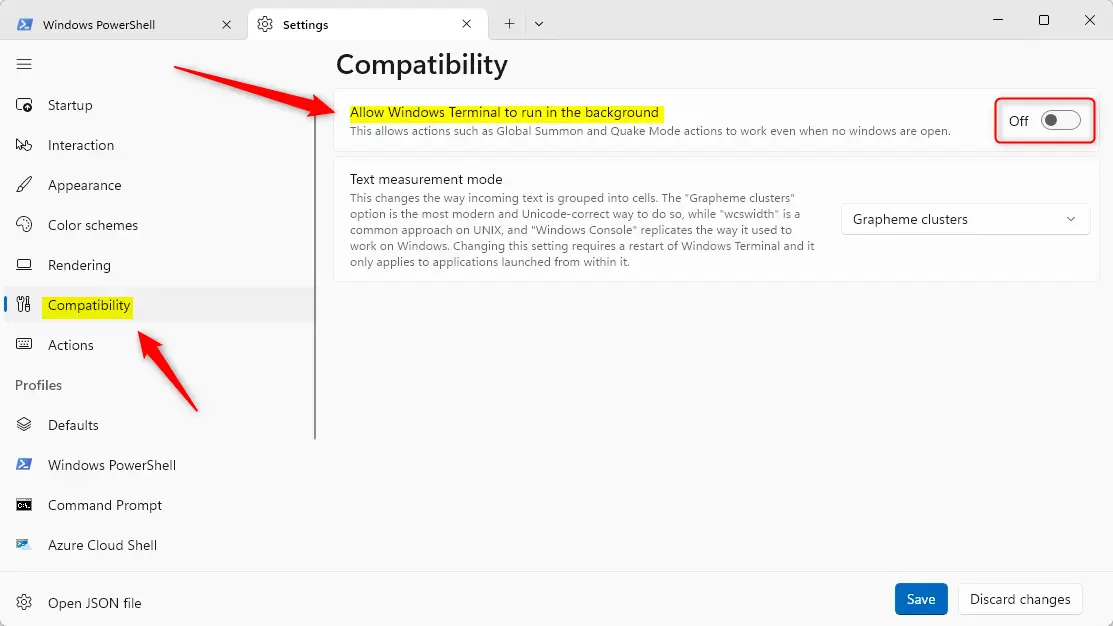This screenshot has height=626, width=1113.
Task: Click the Command Prompt profile icon
Action: [x=25, y=505]
